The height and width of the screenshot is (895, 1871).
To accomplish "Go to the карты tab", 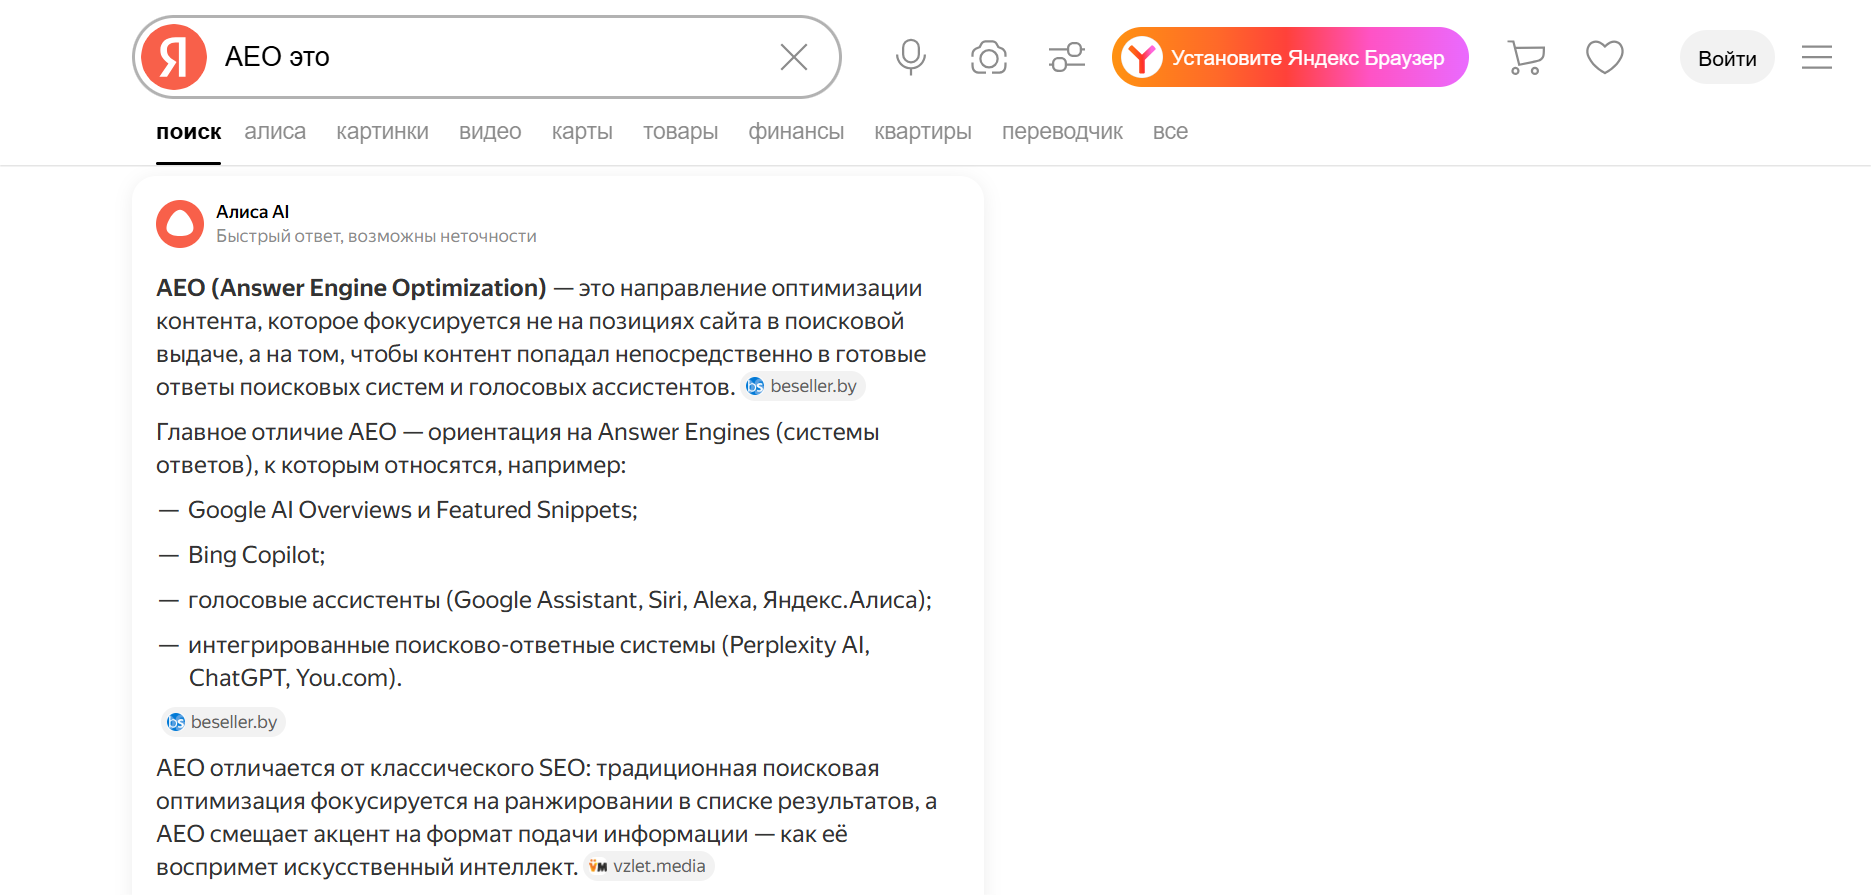I will point(582,132).
